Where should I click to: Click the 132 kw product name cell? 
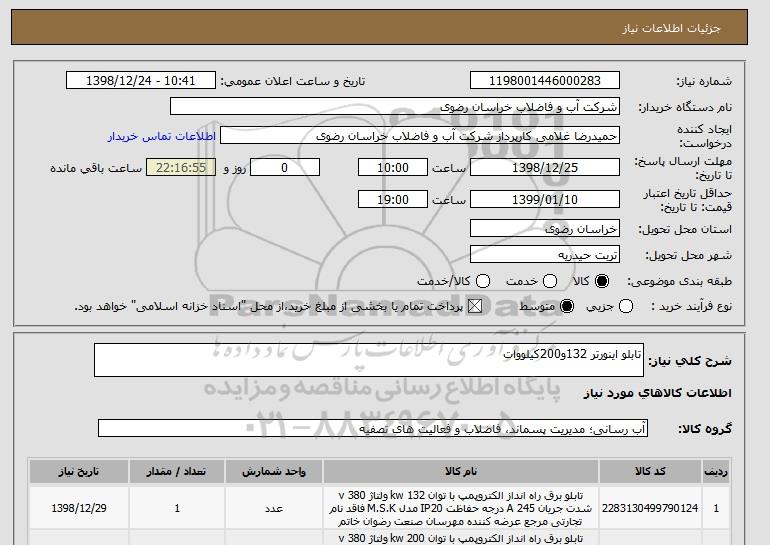click(x=461, y=508)
